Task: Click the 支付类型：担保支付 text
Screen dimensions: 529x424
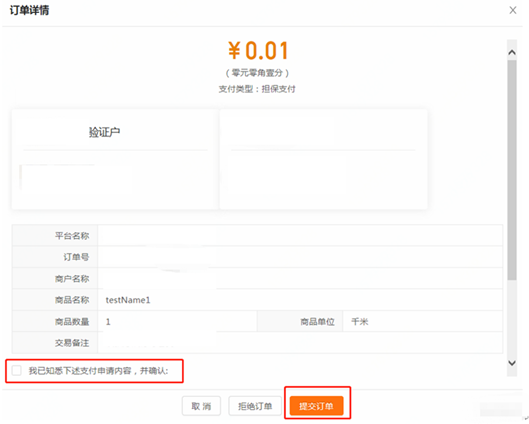Action: (257, 89)
